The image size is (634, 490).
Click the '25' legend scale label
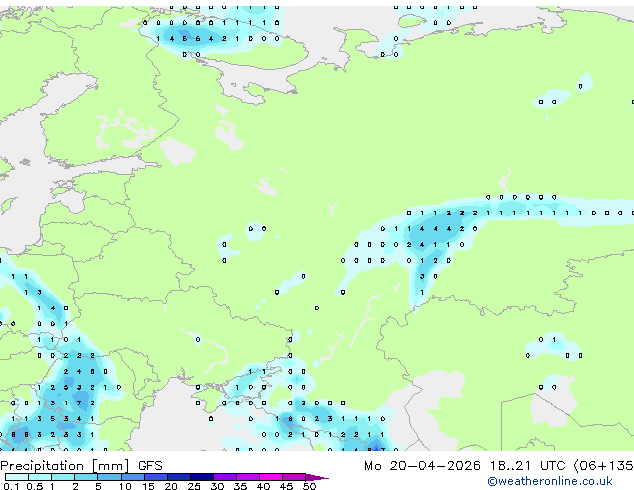(x=194, y=486)
